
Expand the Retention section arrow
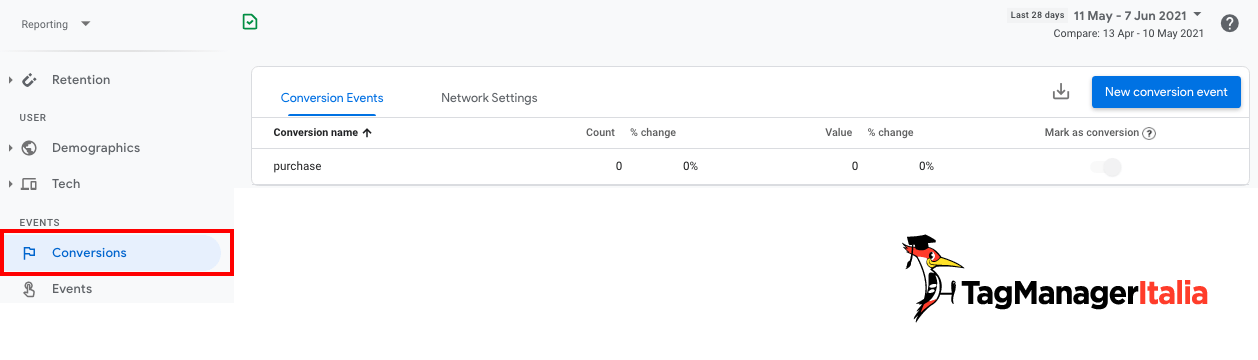pyautogui.click(x=10, y=80)
